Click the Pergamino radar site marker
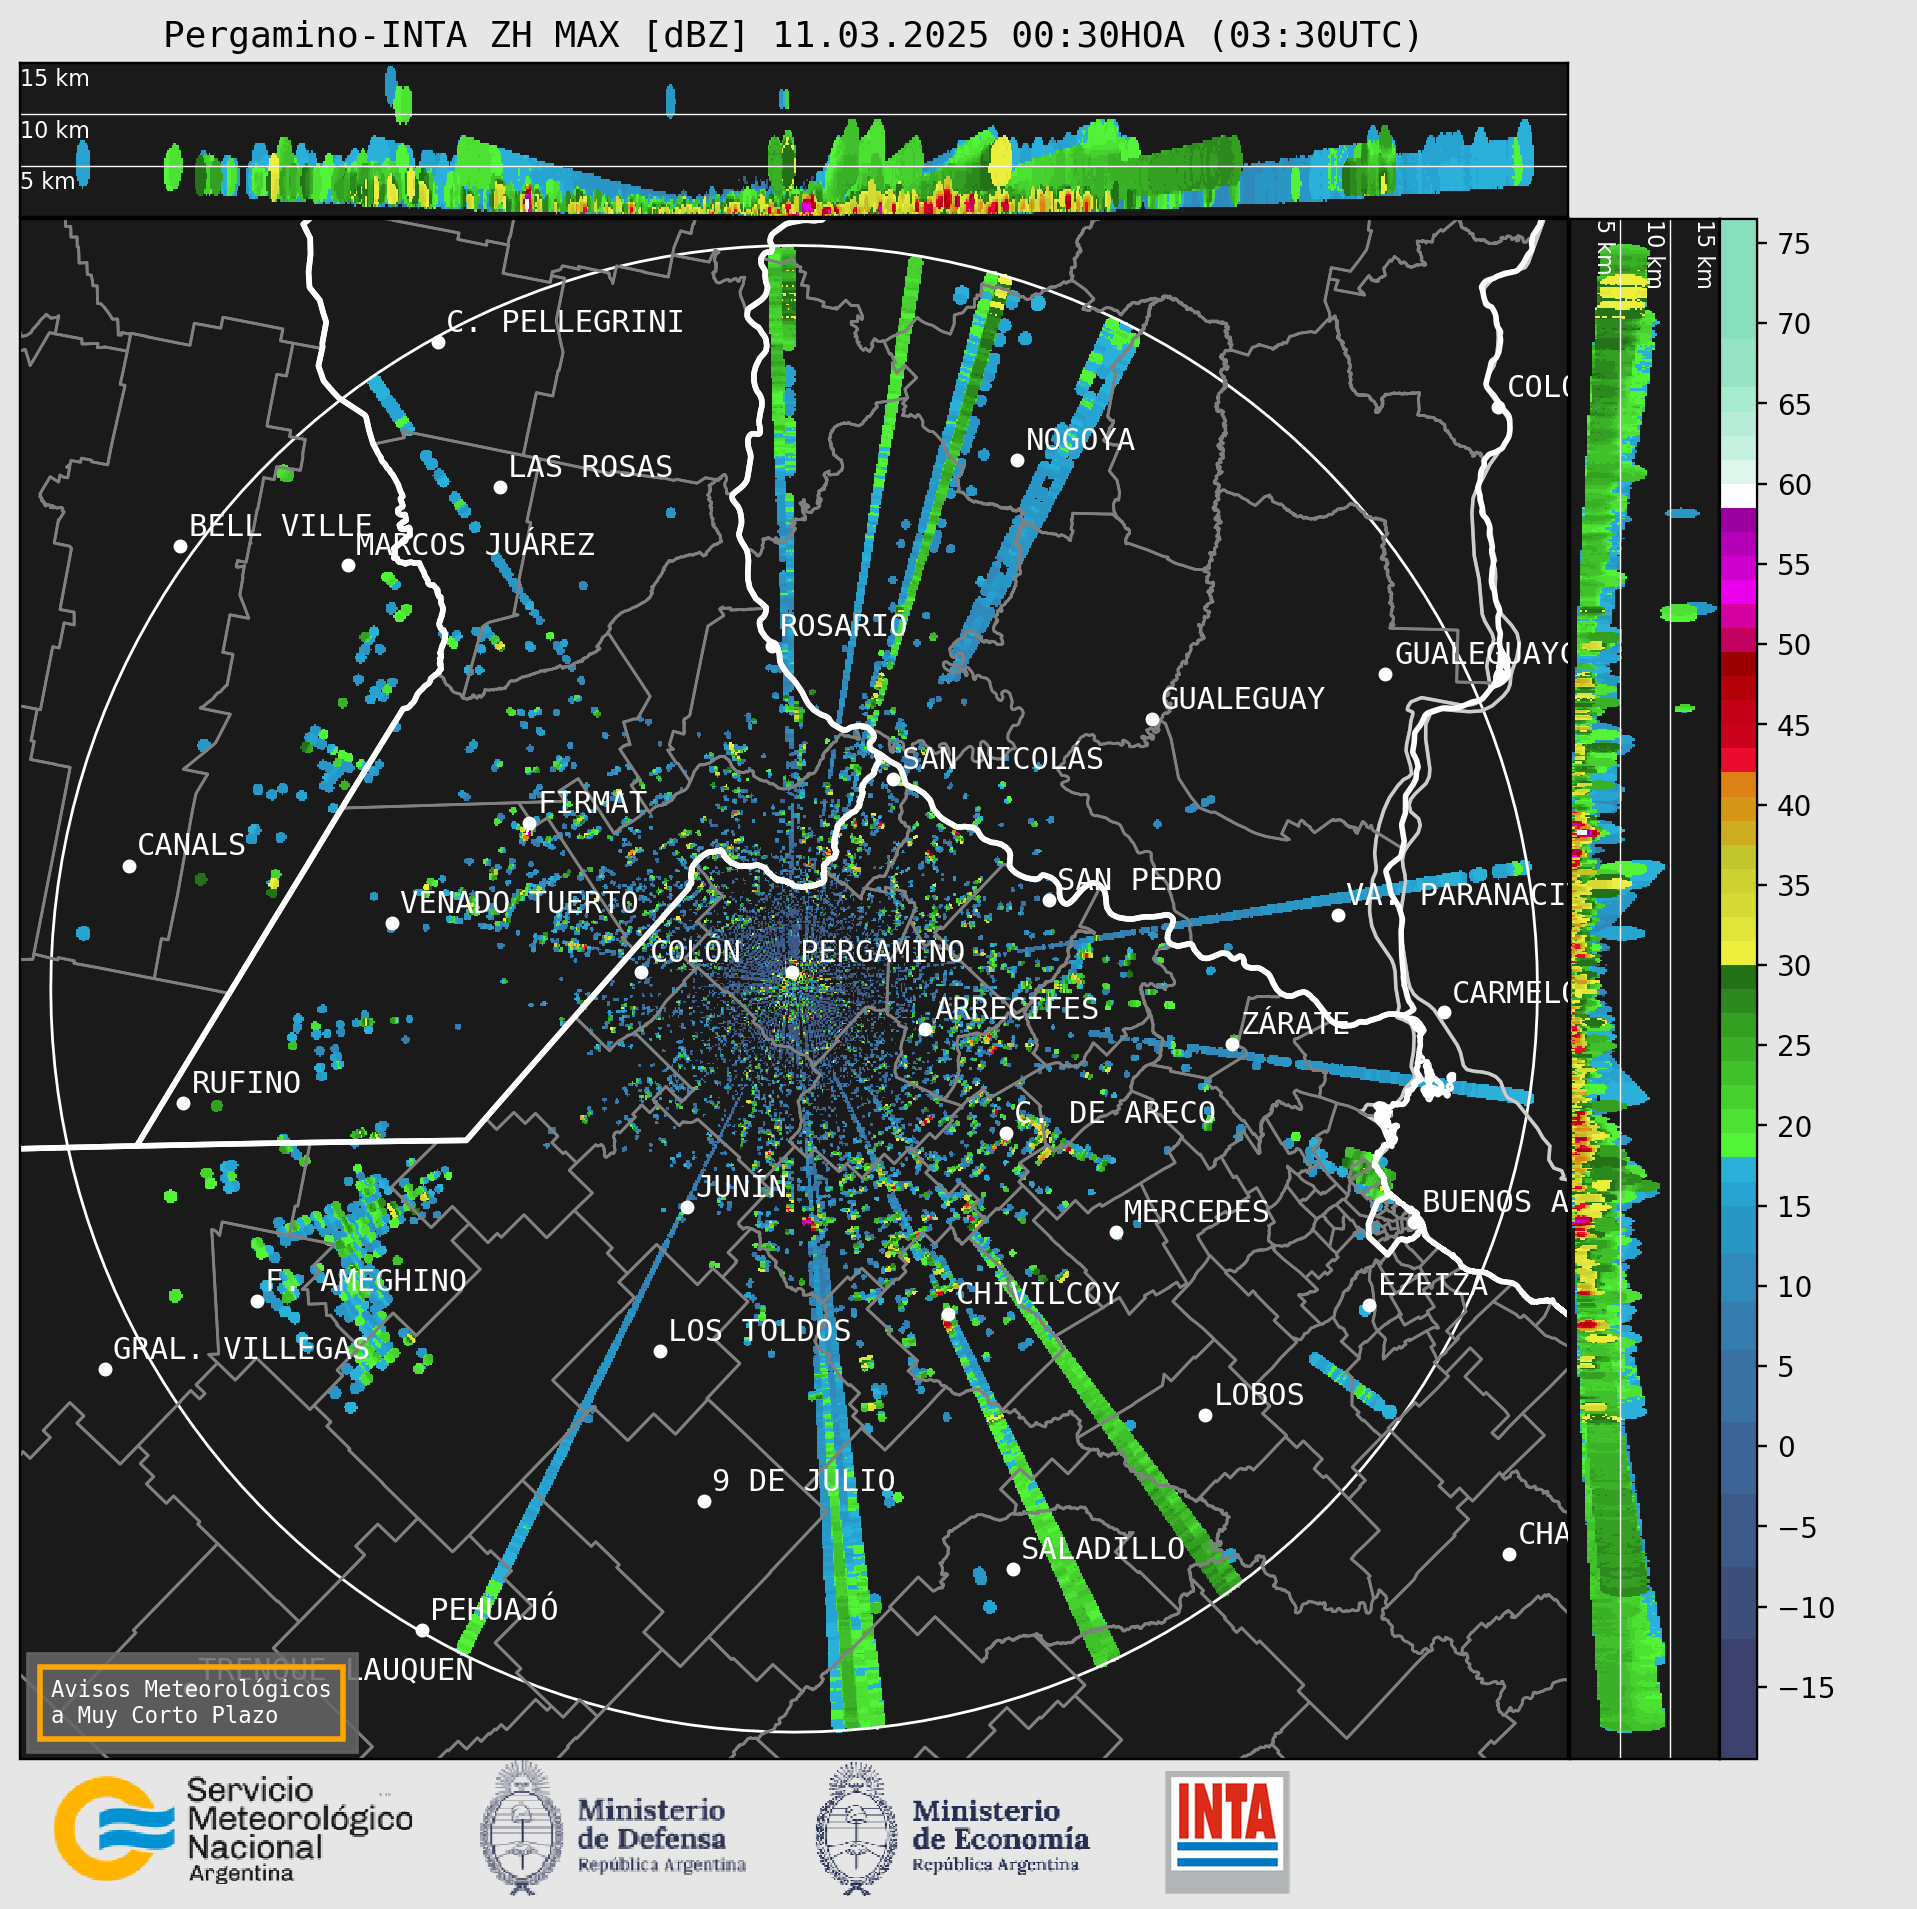 [x=792, y=972]
